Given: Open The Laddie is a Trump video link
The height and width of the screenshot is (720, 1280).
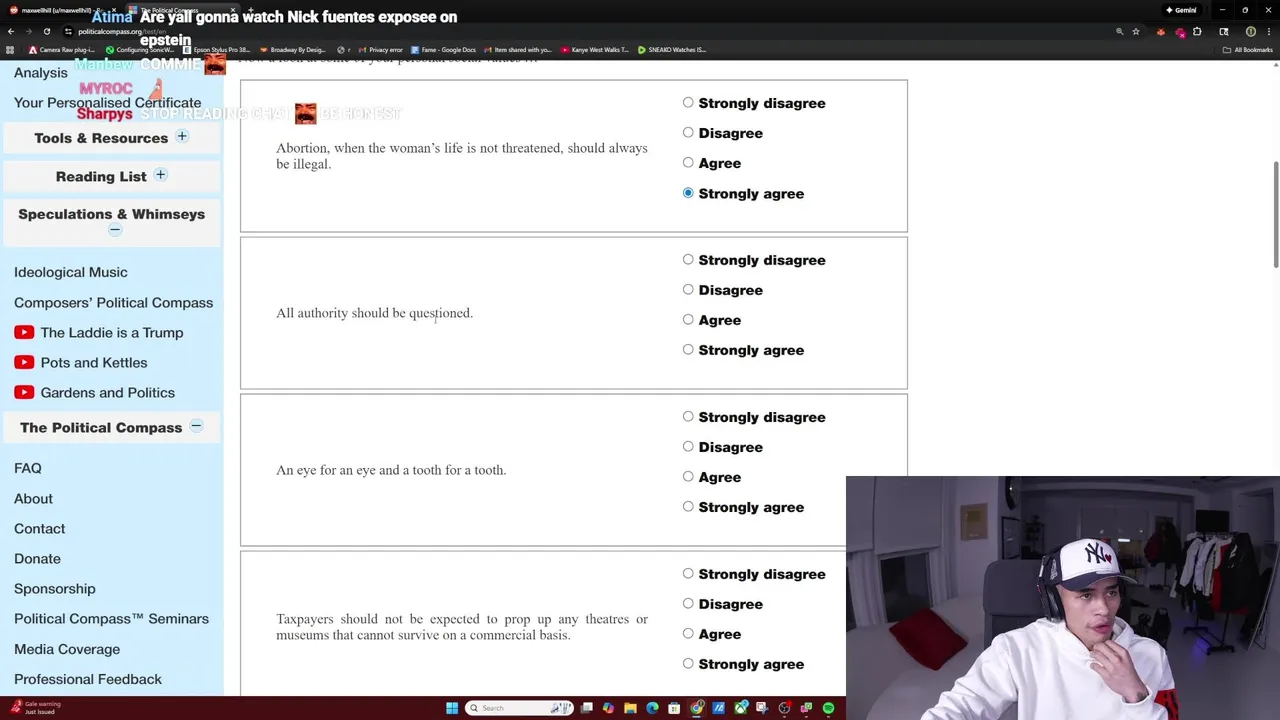Looking at the screenshot, I should point(99,332).
